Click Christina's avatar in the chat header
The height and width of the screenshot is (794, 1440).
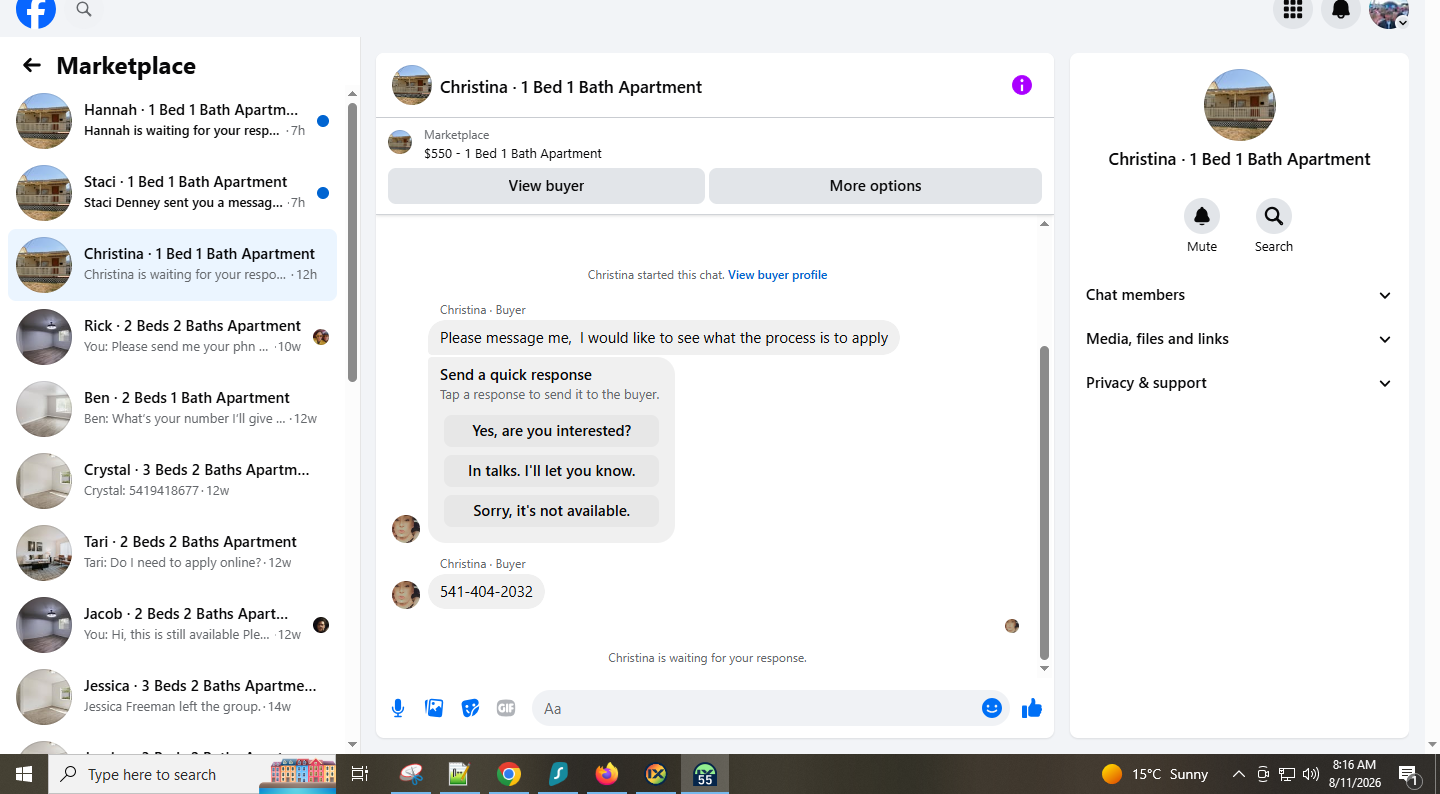[x=412, y=86]
